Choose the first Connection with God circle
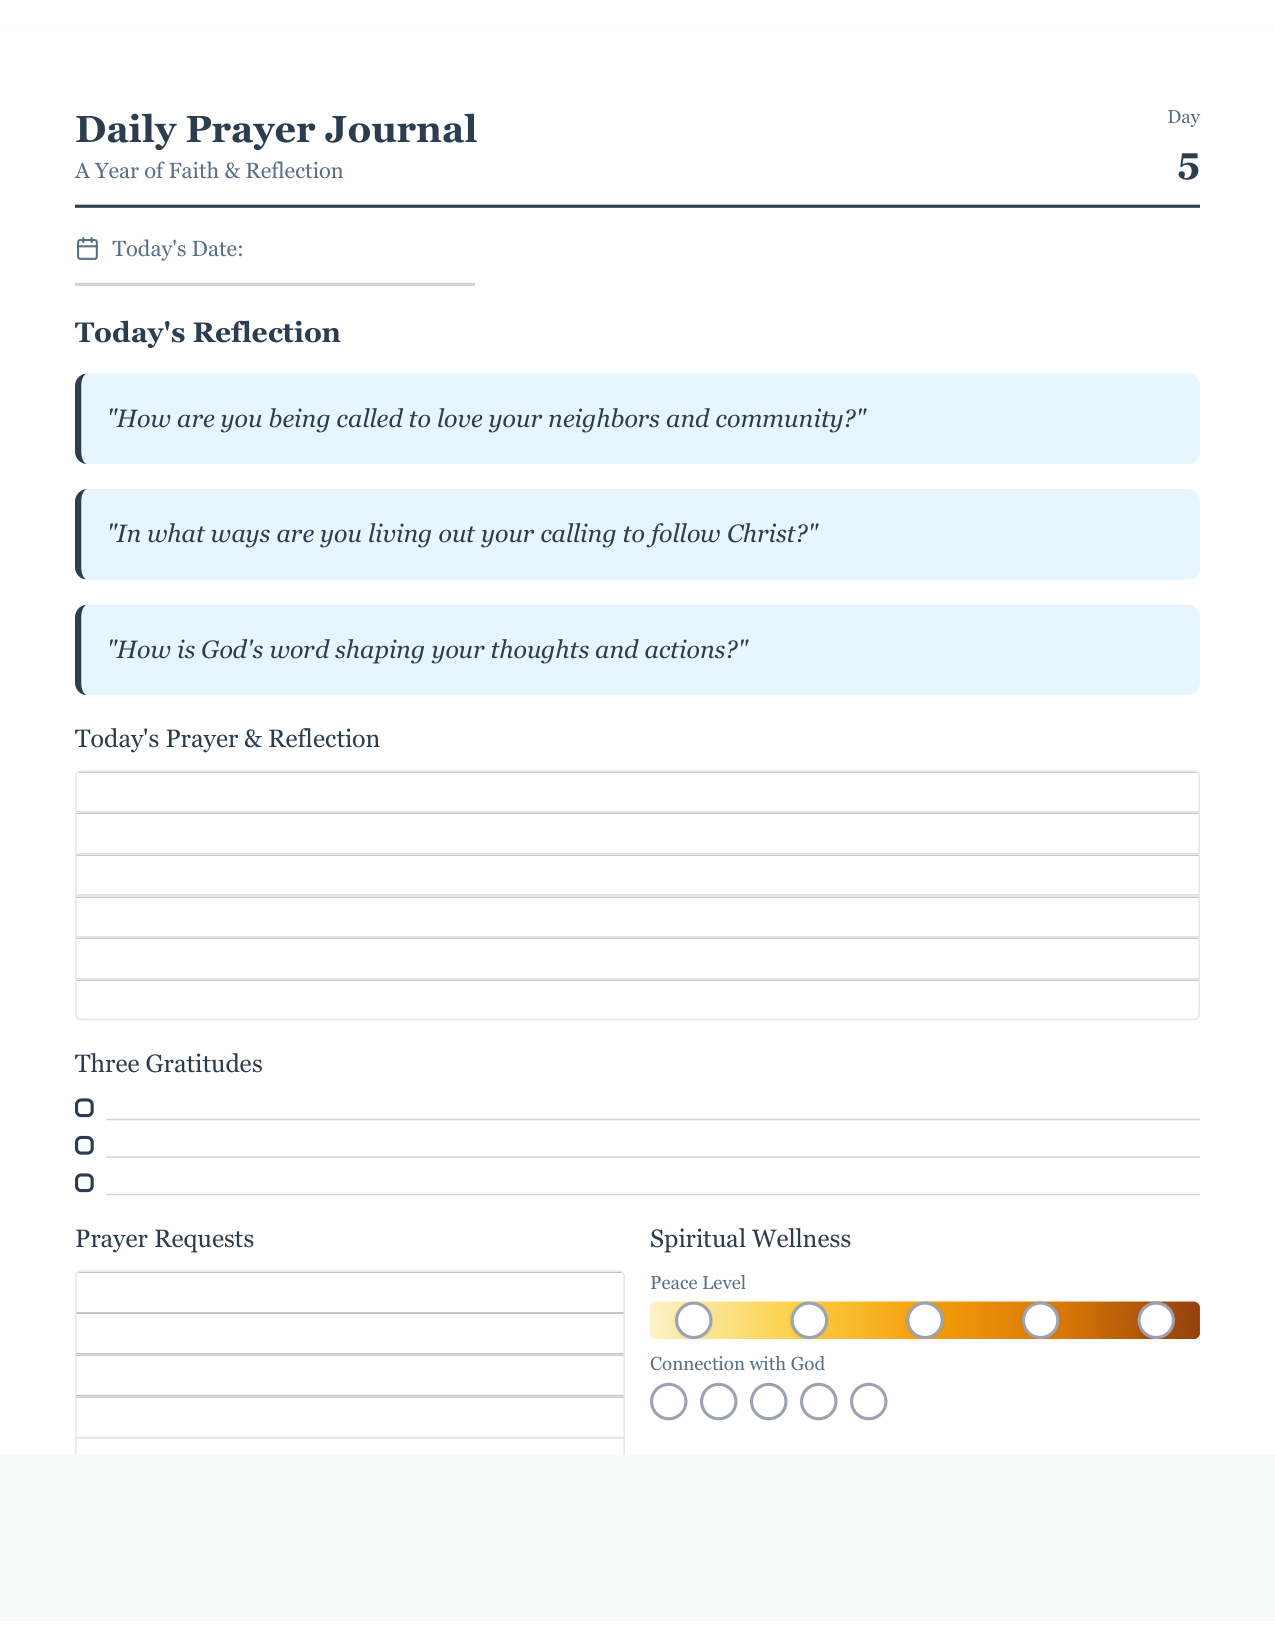The width and height of the screenshot is (1275, 1650). pyautogui.click(x=669, y=1401)
